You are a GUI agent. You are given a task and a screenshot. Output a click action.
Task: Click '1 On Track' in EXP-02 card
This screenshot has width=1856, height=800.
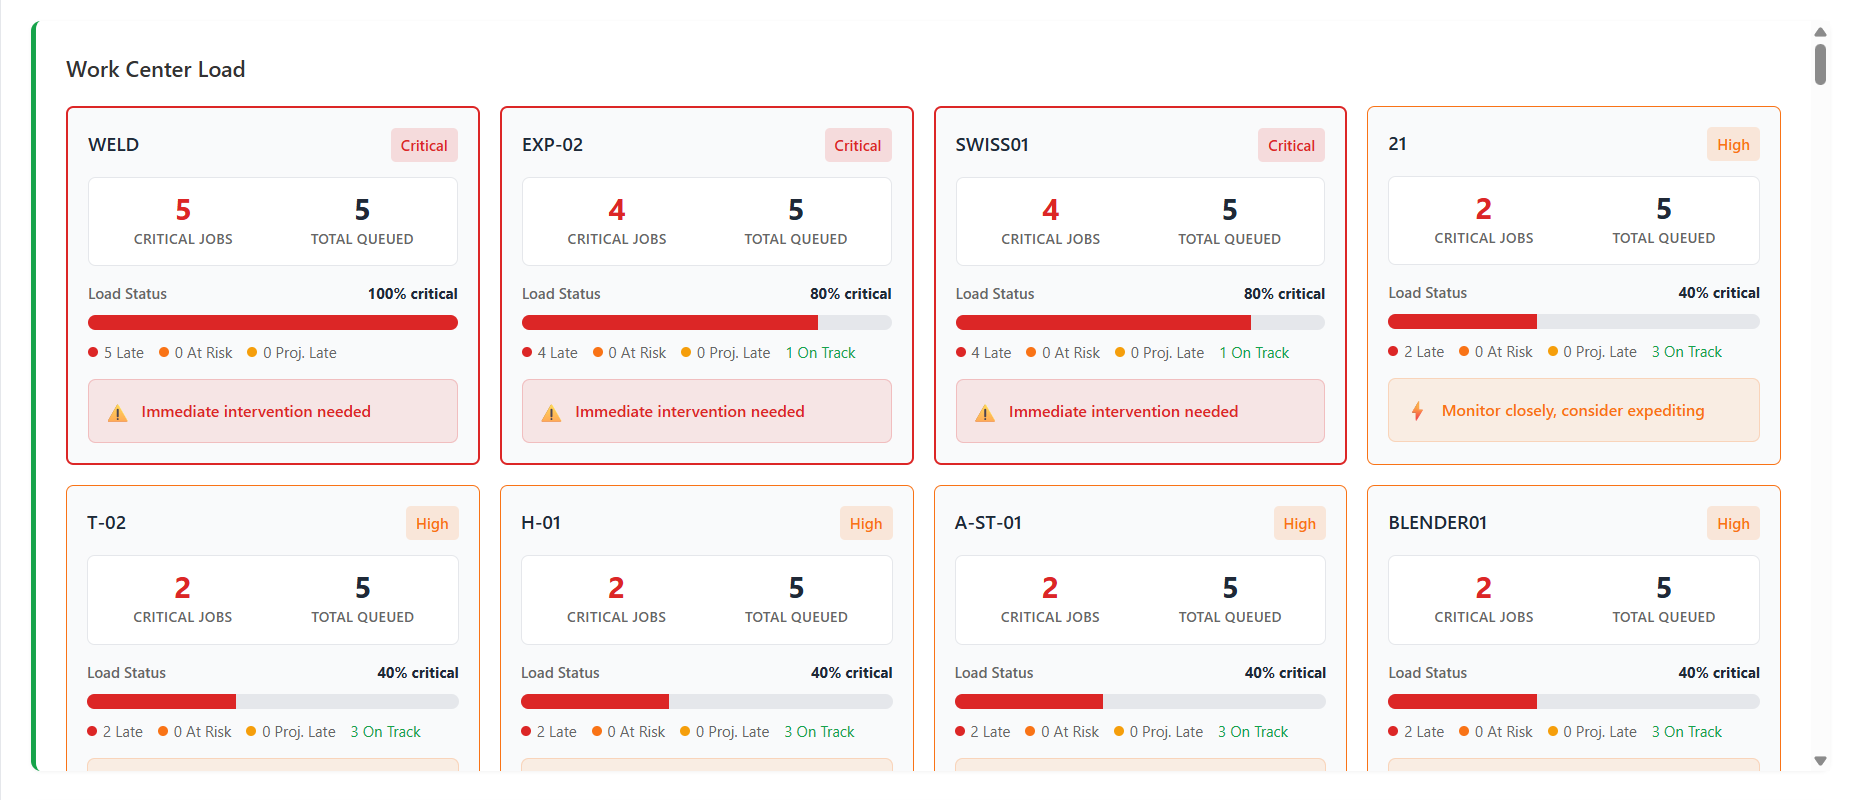820,353
